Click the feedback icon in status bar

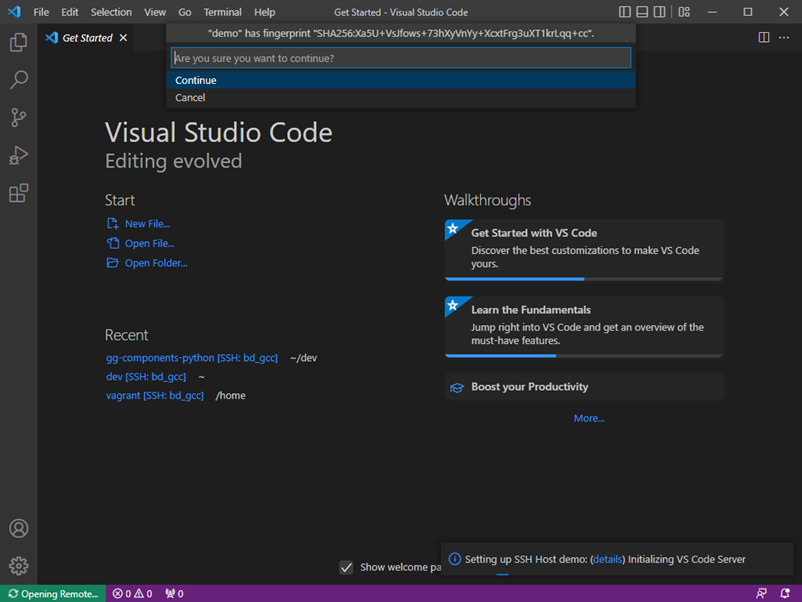(761, 594)
